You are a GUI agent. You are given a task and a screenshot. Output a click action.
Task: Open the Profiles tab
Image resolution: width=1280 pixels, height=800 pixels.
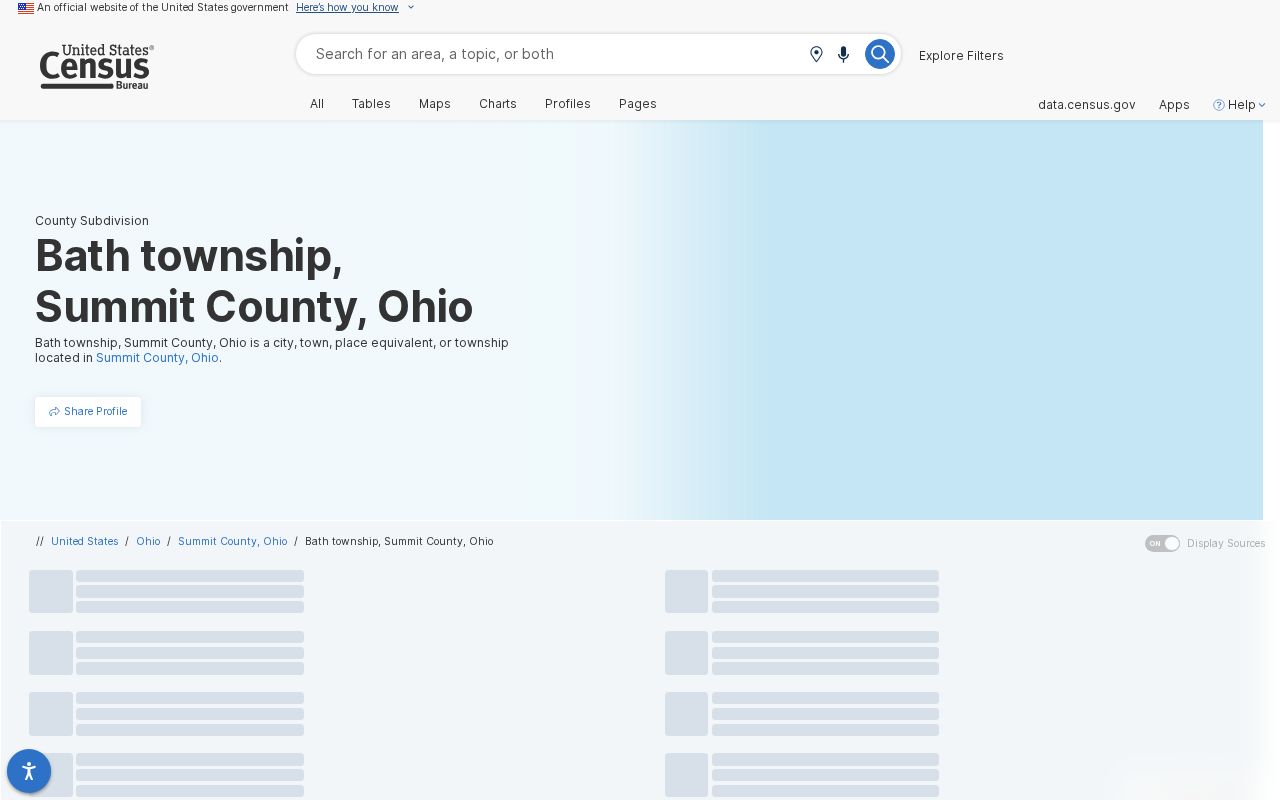(568, 104)
